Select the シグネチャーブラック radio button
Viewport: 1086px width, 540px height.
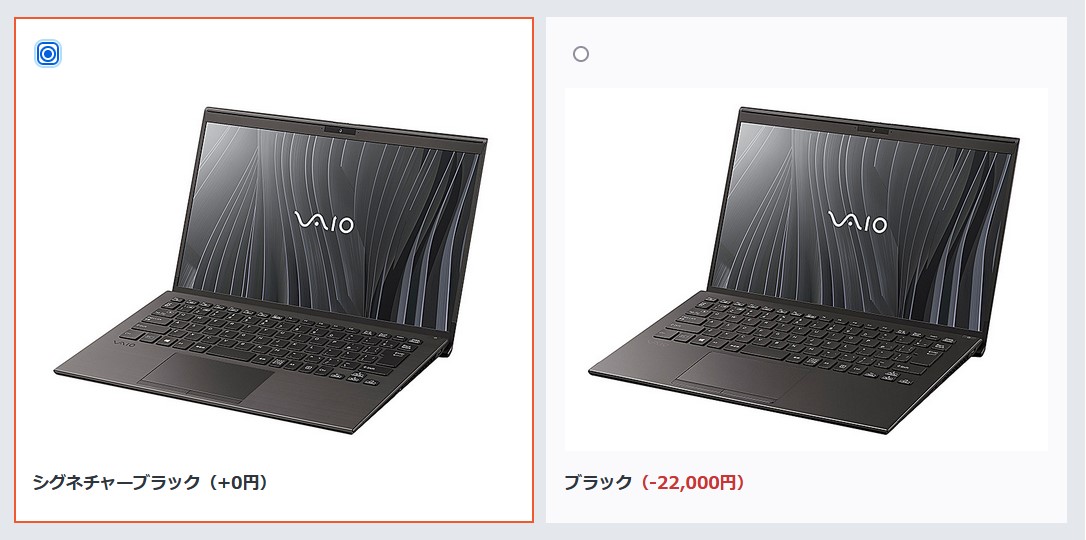point(48,54)
